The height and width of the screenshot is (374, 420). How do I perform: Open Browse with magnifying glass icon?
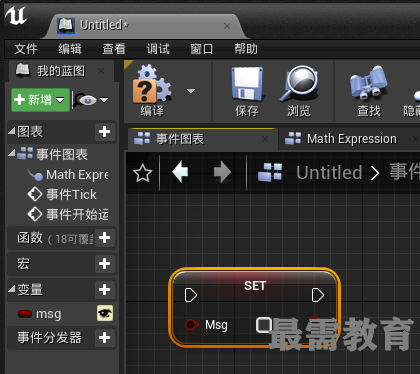click(299, 83)
